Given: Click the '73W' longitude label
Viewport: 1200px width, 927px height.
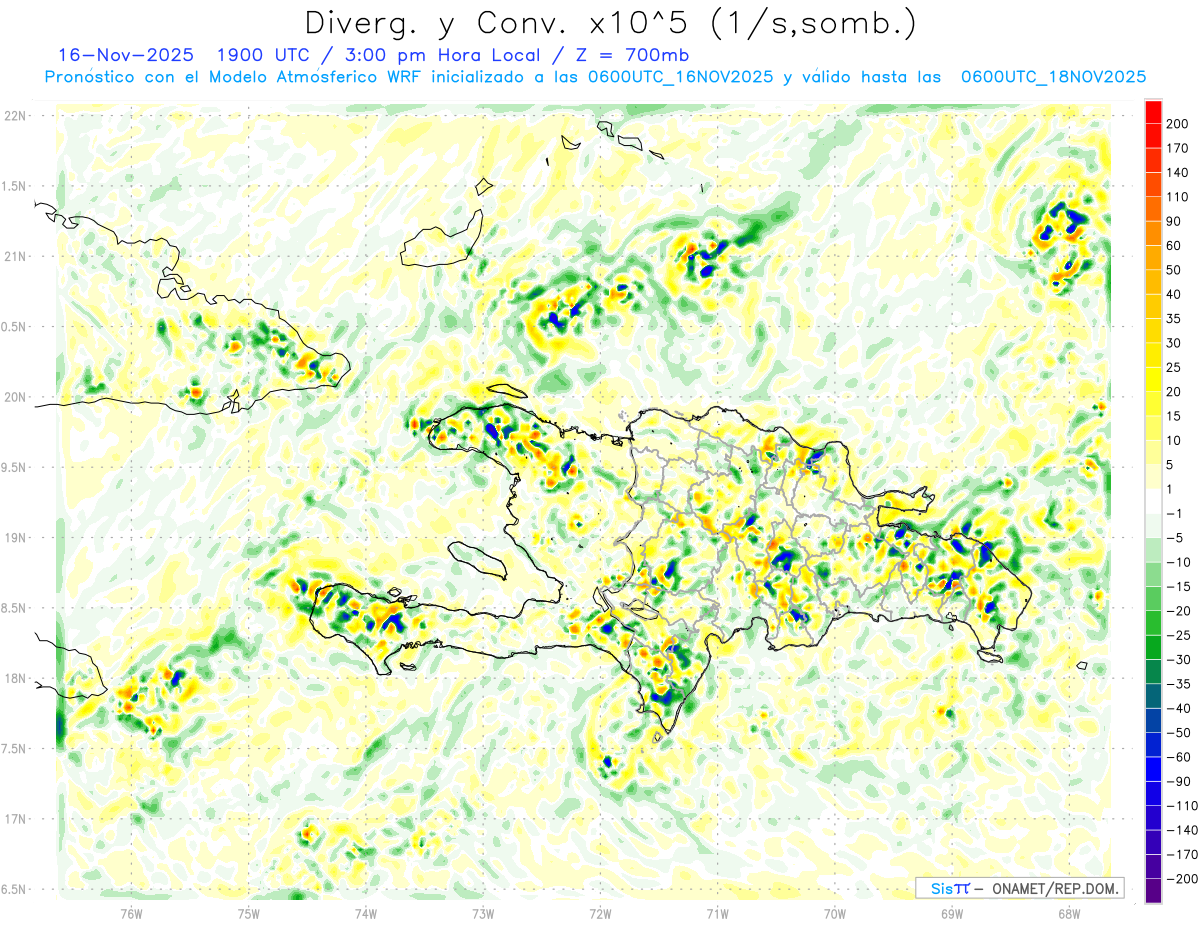Looking at the screenshot, I should point(483,913).
